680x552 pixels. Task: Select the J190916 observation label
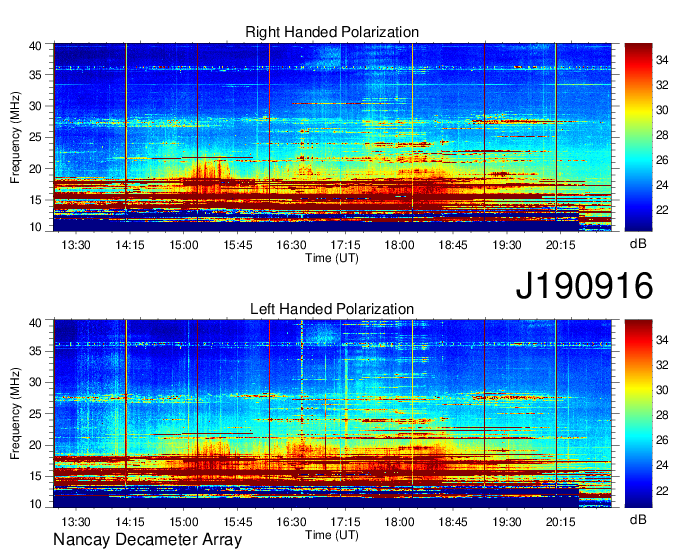click(x=584, y=286)
